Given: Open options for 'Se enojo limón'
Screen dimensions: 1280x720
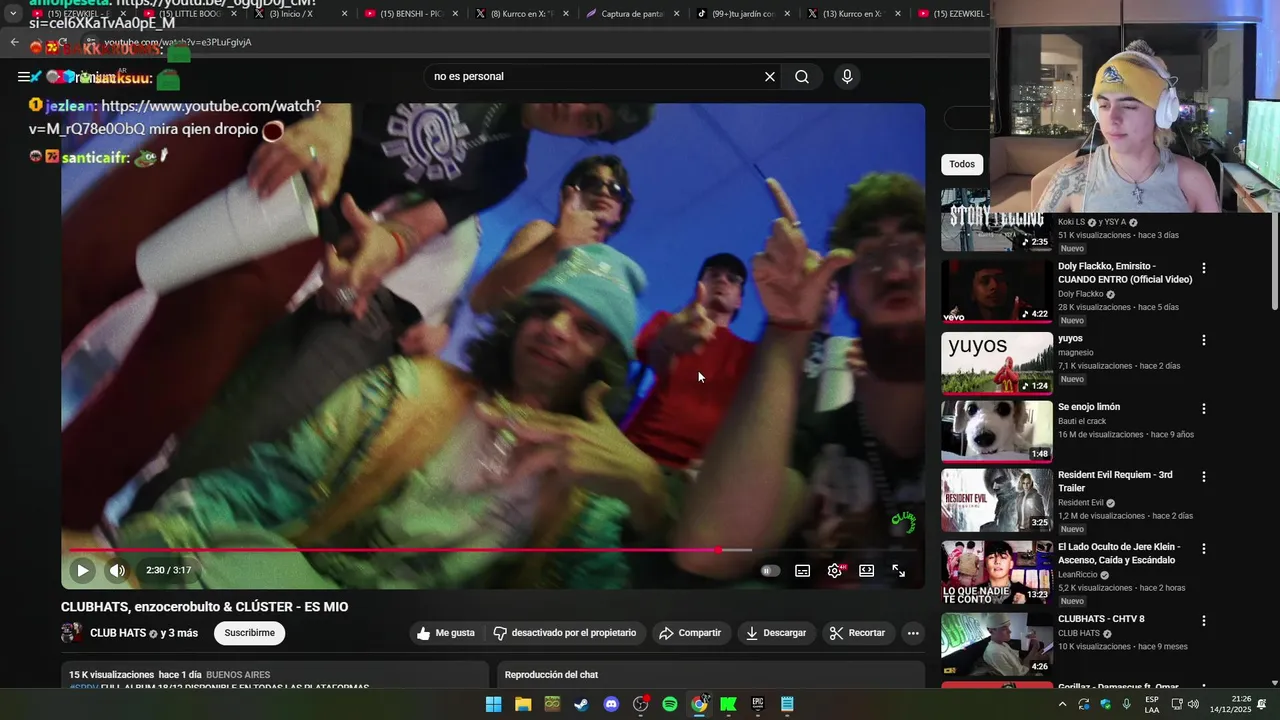Looking at the screenshot, I should click(x=1204, y=409).
